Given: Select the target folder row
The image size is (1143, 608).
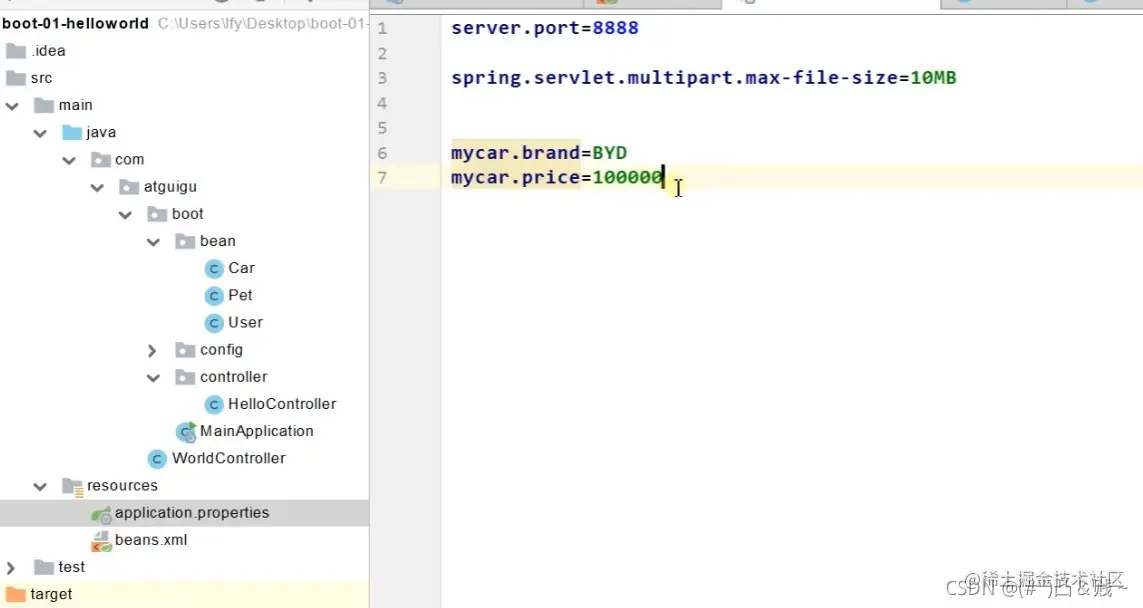Looking at the screenshot, I should (184, 594).
